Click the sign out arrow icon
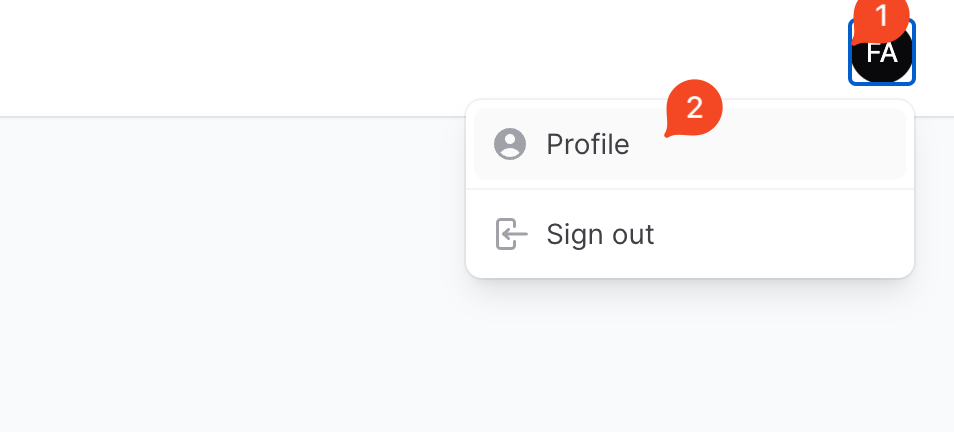 (x=511, y=235)
